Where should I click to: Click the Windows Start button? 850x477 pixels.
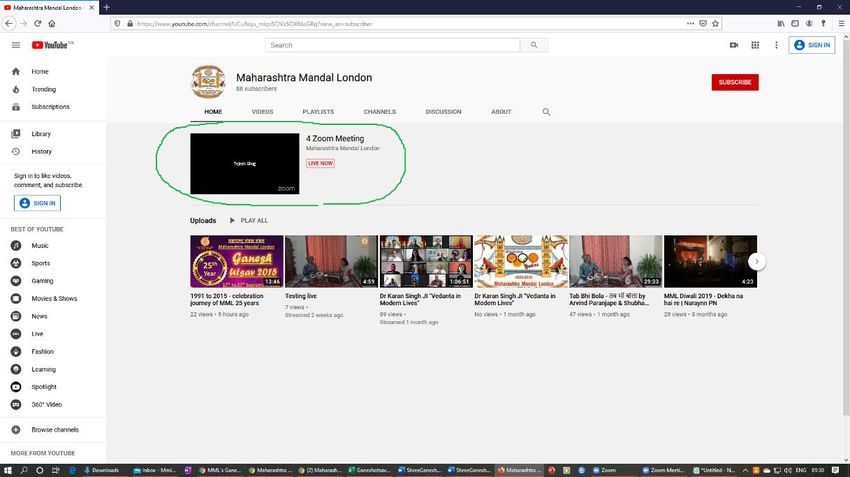[8, 470]
